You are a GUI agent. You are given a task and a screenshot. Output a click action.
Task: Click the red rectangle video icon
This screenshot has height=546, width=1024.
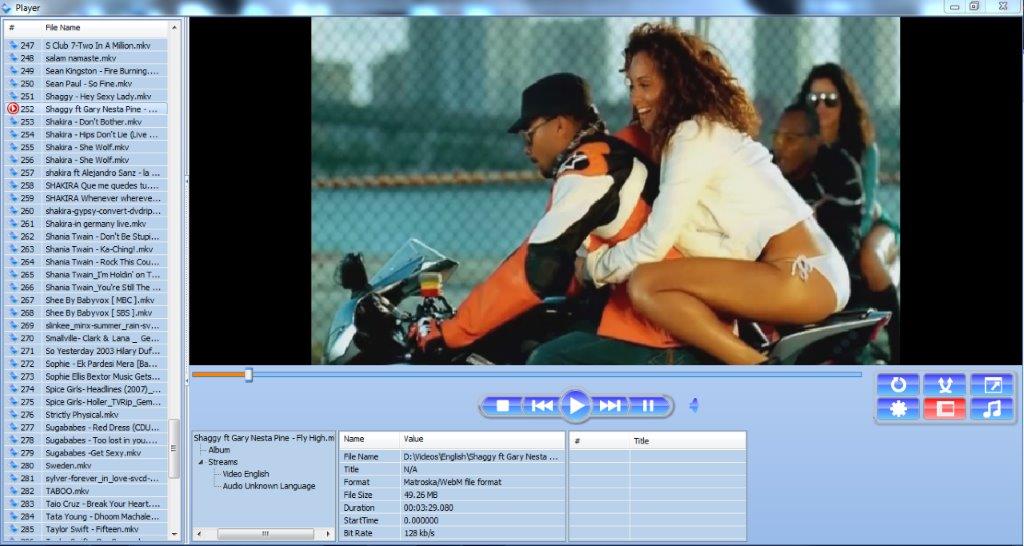click(x=945, y=408)
